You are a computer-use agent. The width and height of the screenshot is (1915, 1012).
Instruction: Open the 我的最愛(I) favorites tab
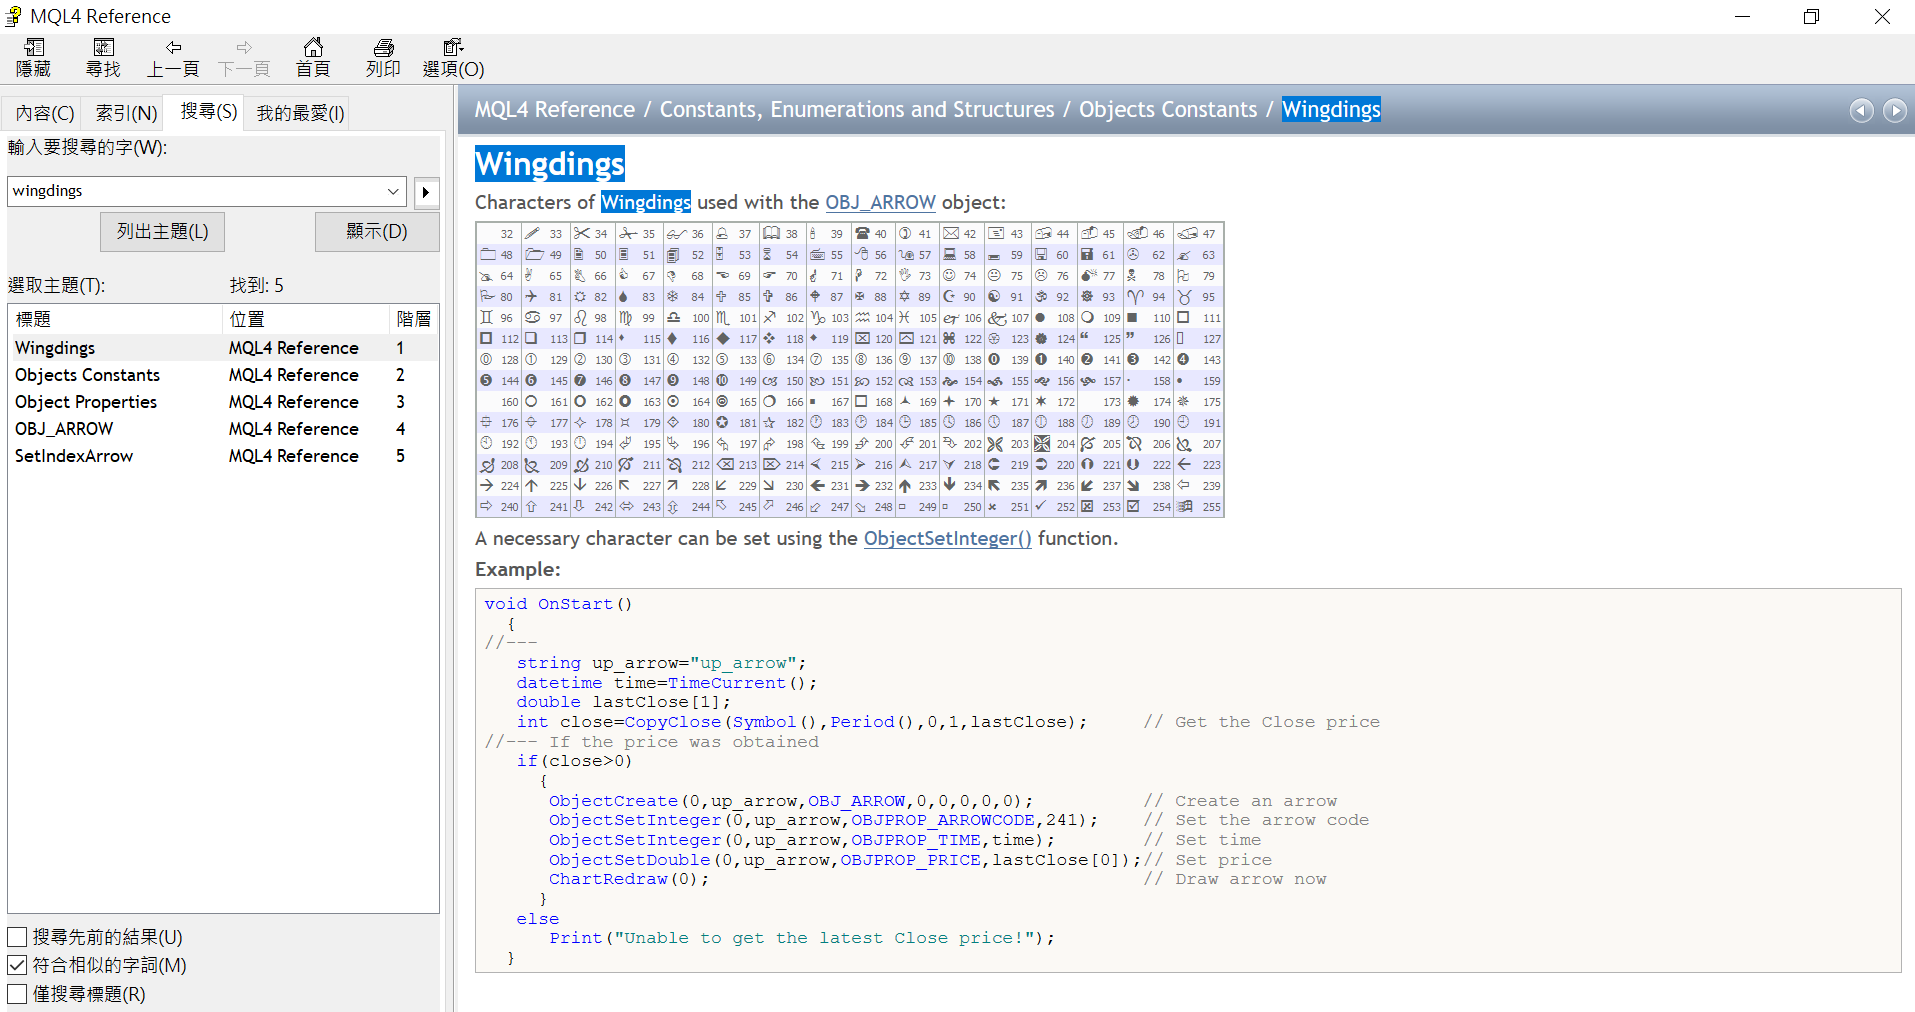click(300, 114)
